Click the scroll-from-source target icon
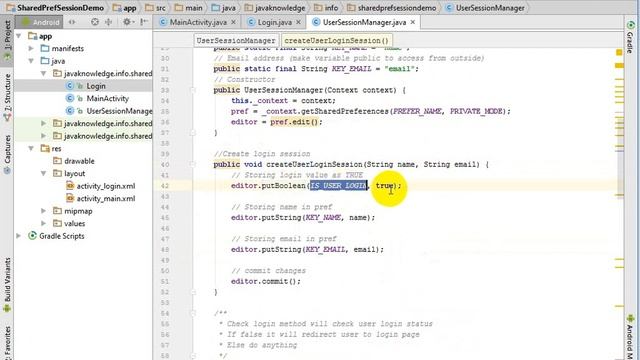 click(95, 22)
